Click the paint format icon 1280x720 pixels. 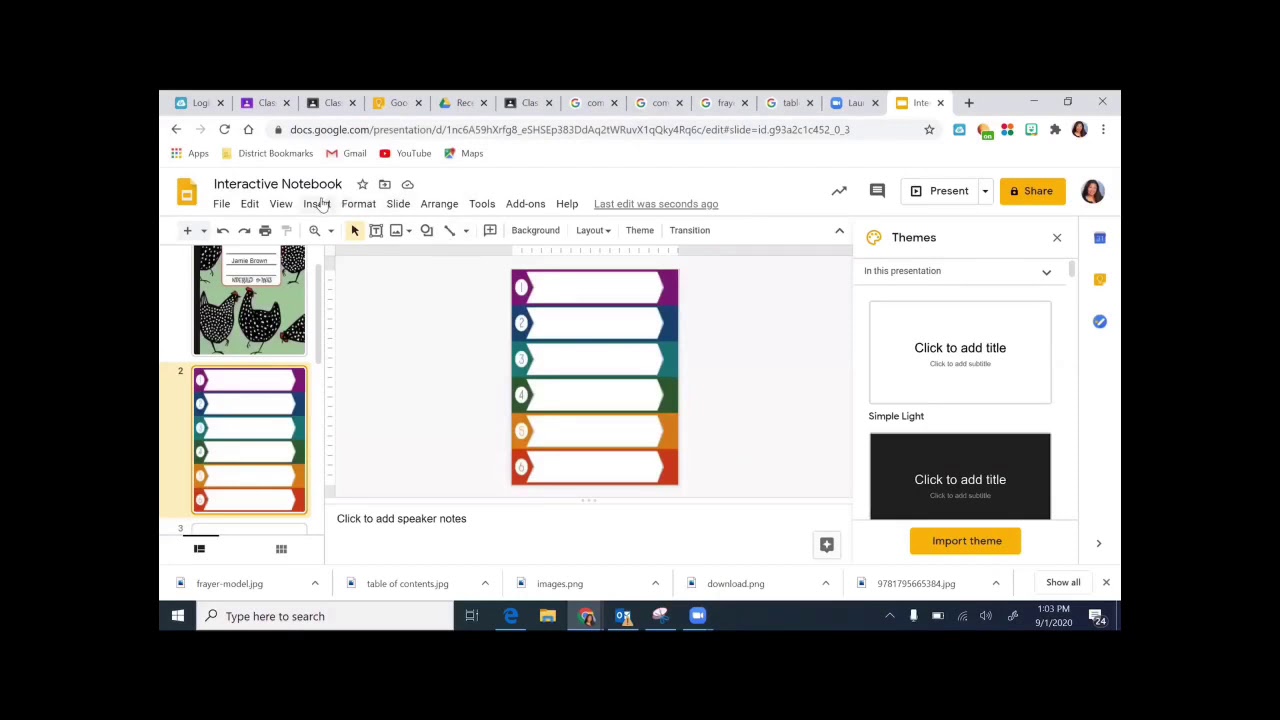click(x=286, y=230)
